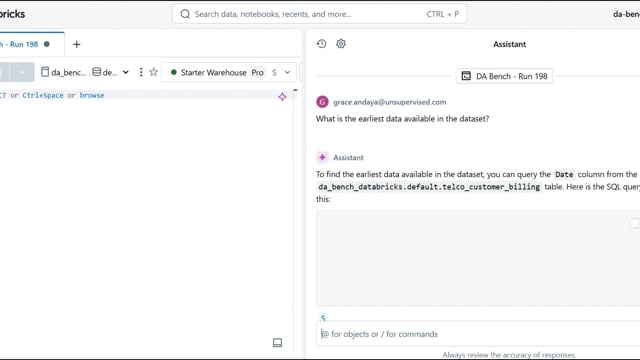640x360 pixels.
Task: Toggle the bottom panel icon in editor
Action: pyautogui.click(x=277, y=342)
